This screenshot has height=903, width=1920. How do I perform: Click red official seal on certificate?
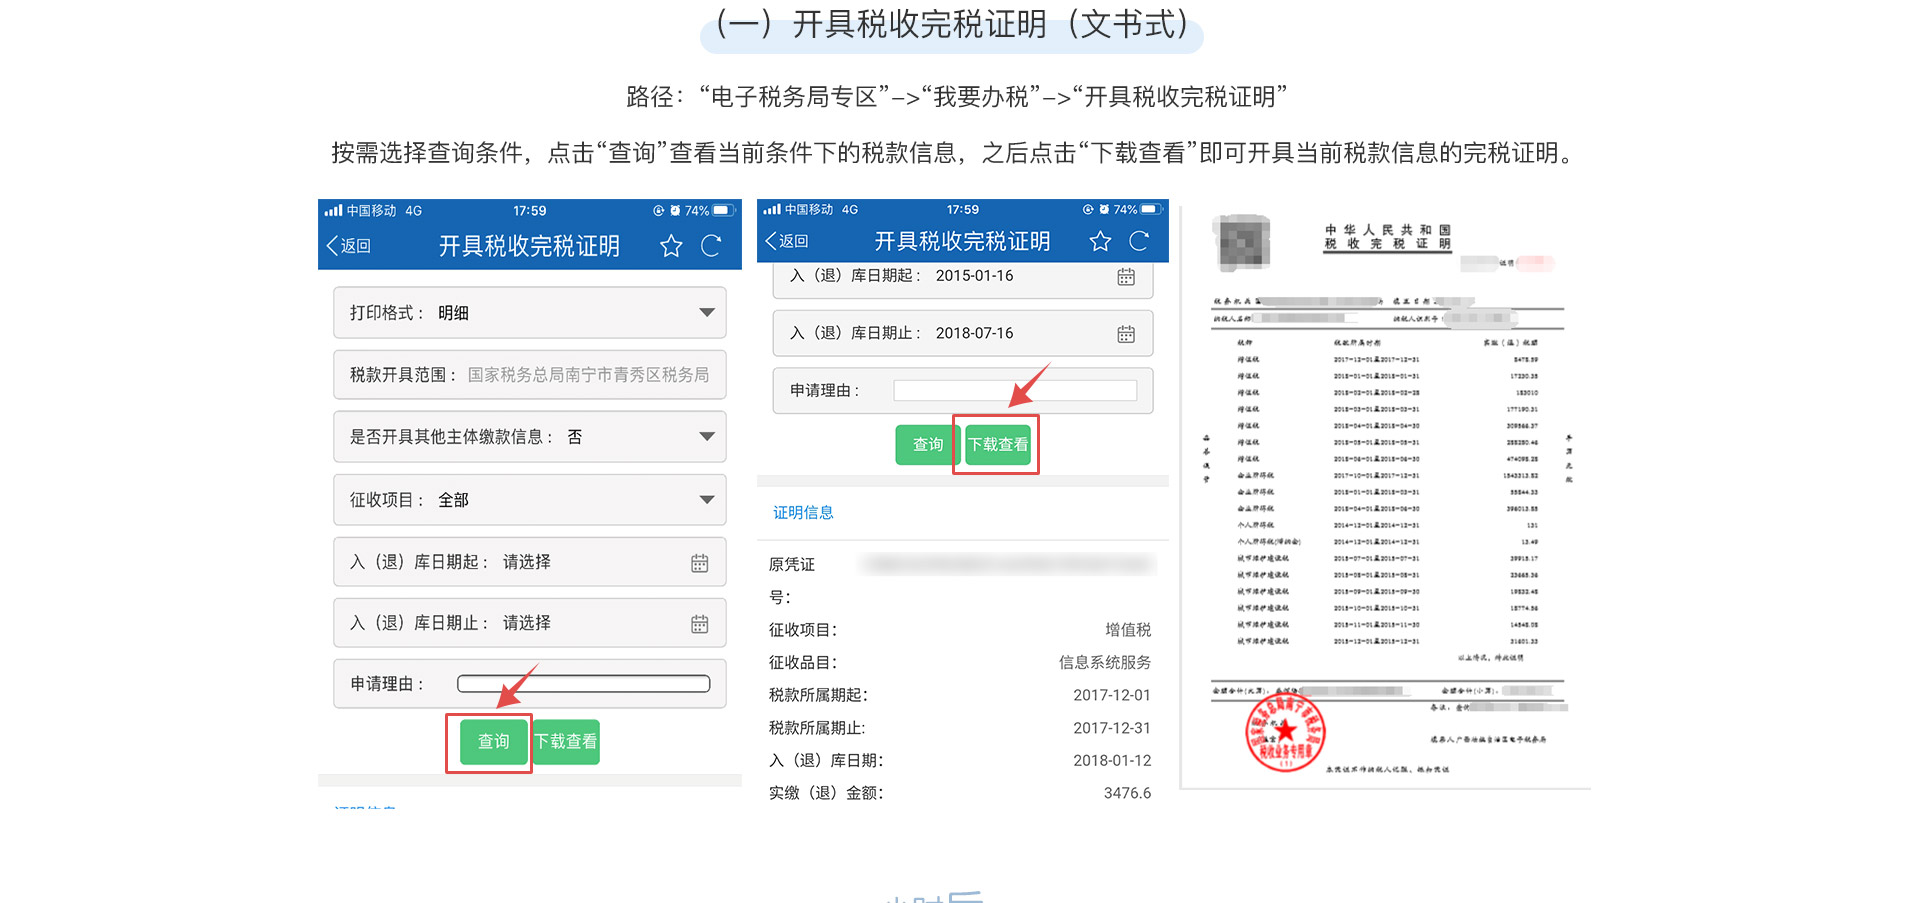coord(1285,733)
